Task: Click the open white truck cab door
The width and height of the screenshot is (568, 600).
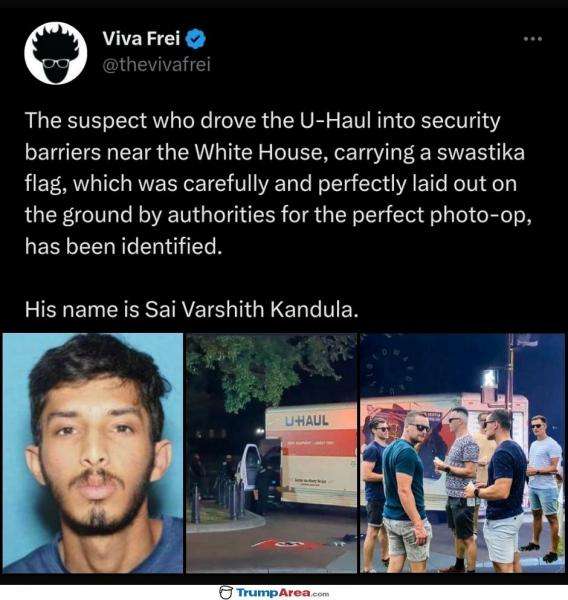Action: point(249,466)
